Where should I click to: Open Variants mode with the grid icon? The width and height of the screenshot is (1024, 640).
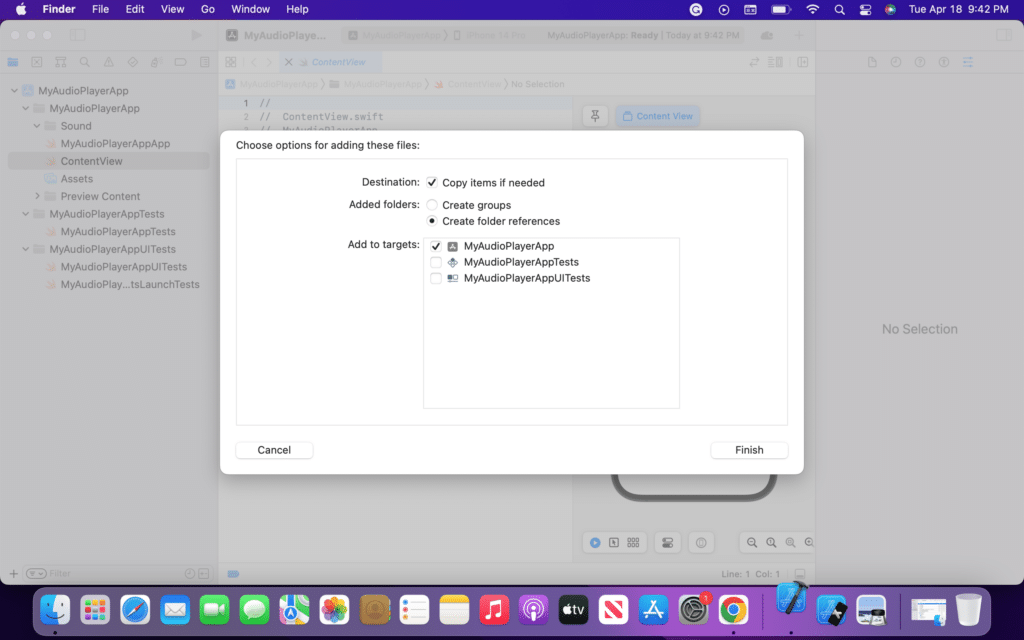coord(633,542)
